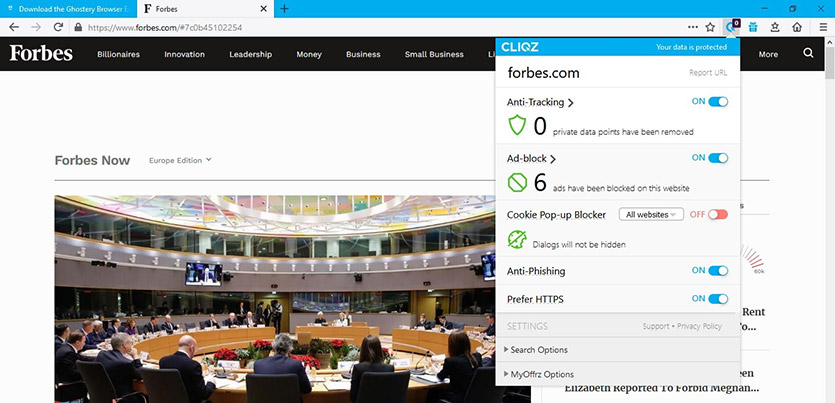Click the Cookie Pop-up Blocker cookie icon

click(x=517, y=240)
